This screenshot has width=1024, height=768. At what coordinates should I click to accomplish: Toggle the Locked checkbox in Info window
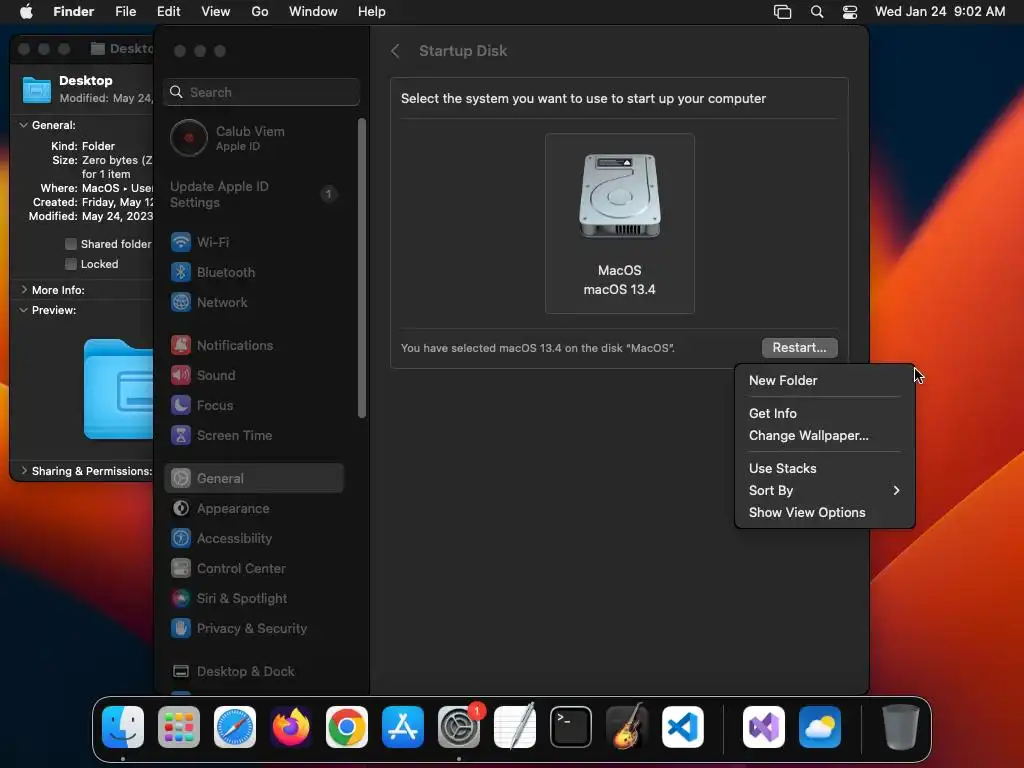[71, 264]
